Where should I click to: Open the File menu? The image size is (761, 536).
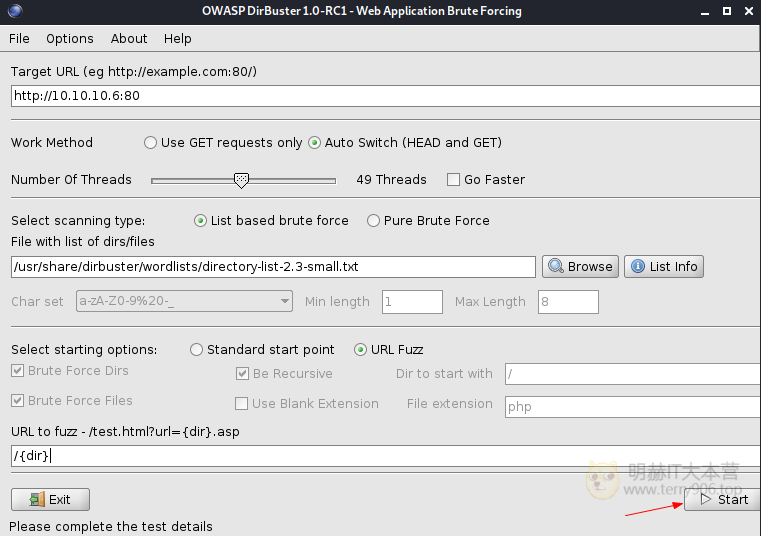click(19, 39)
